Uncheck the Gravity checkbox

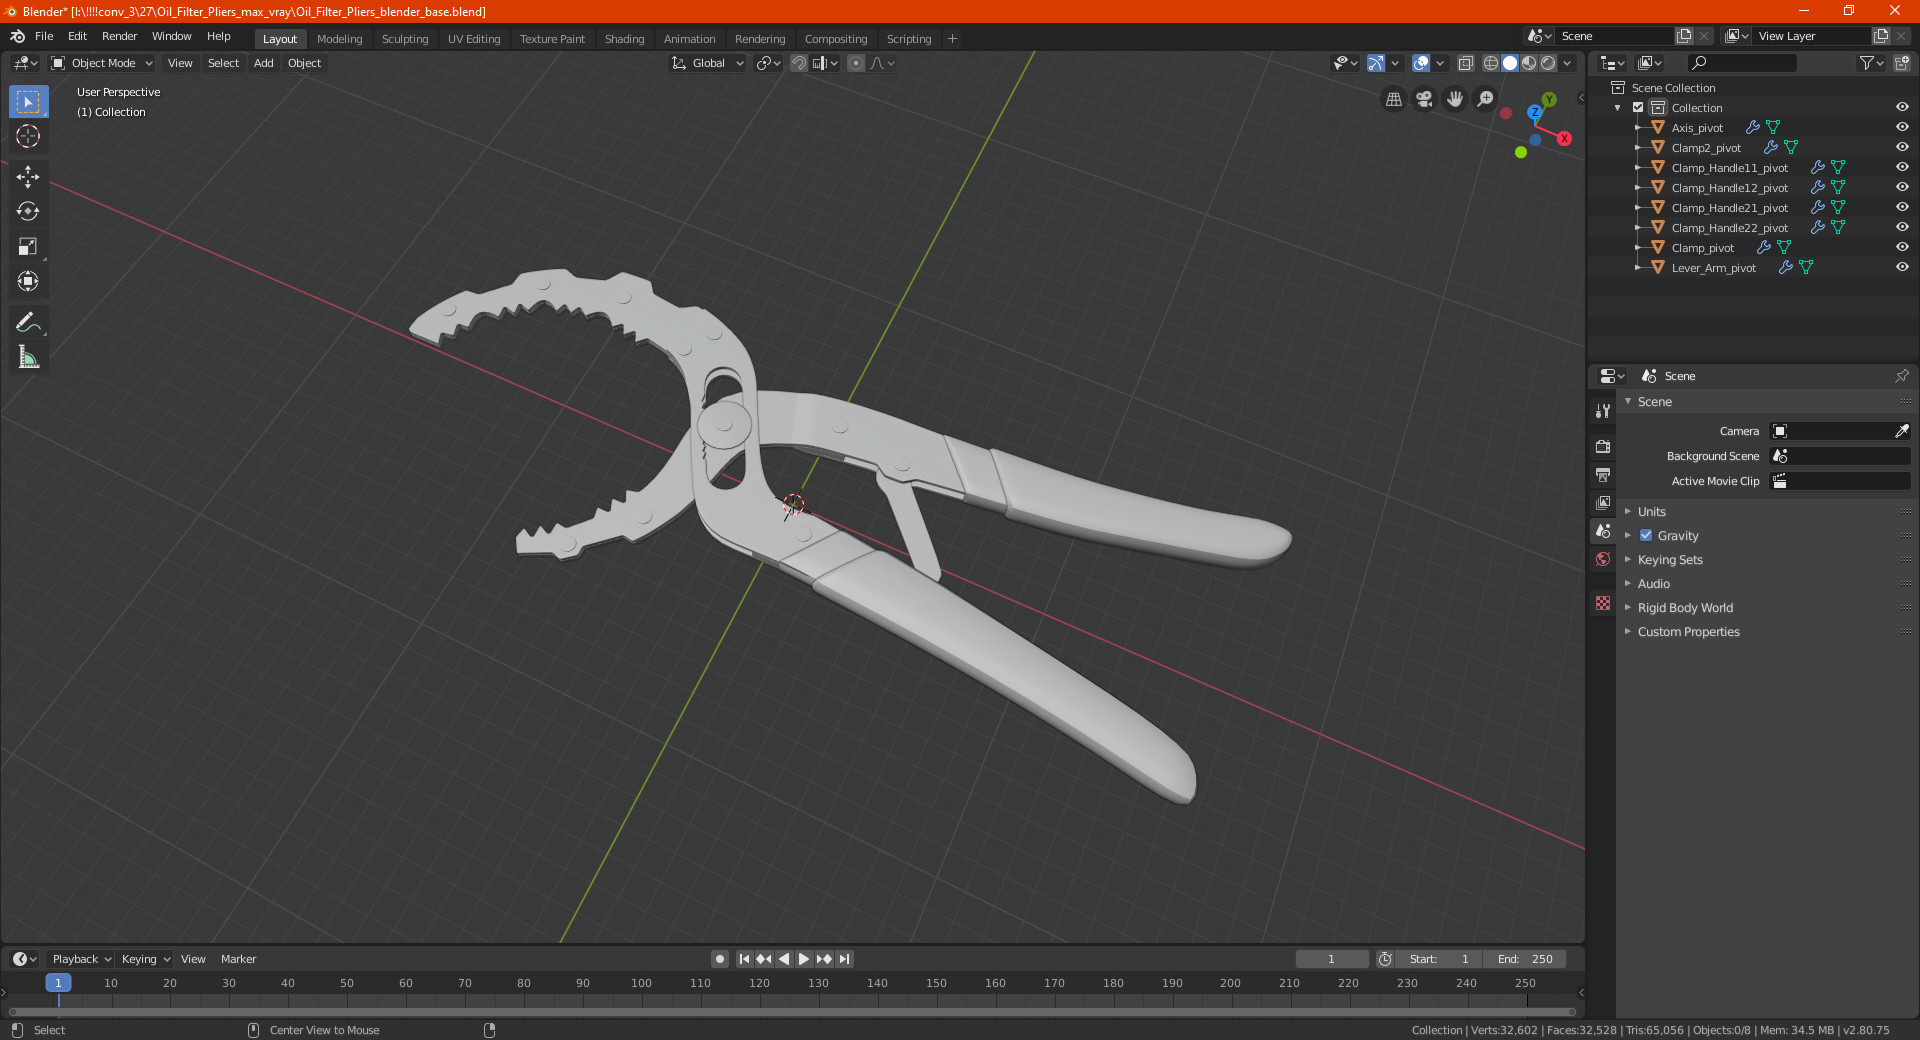[x=1646, y=536]
